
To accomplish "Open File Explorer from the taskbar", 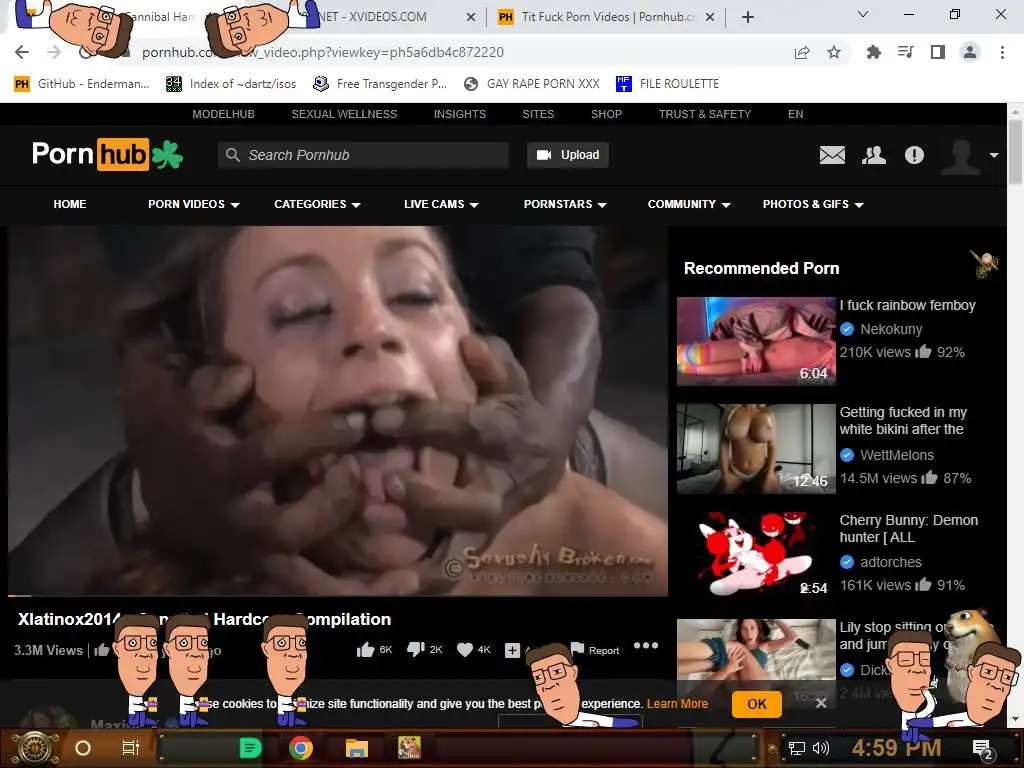I will point(357,748).
